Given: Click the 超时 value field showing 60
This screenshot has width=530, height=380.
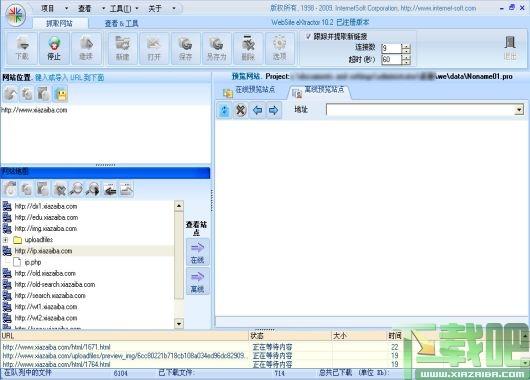Looking at the screenshot, I should coord(391,60).
